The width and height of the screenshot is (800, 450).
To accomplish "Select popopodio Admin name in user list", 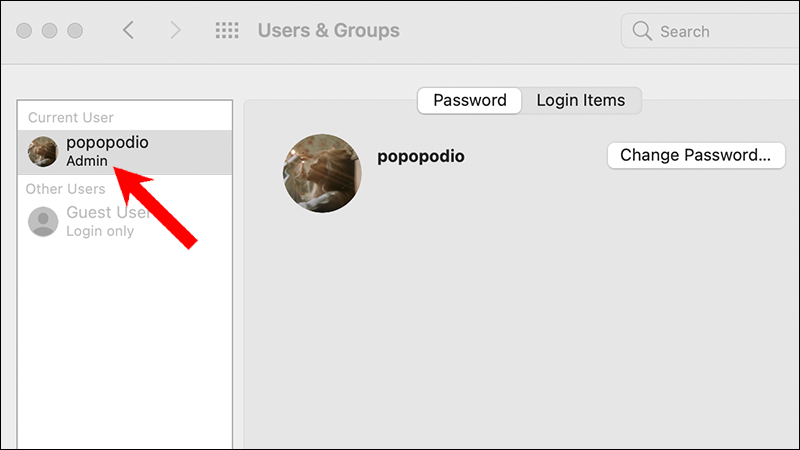I will click(107, 143).
